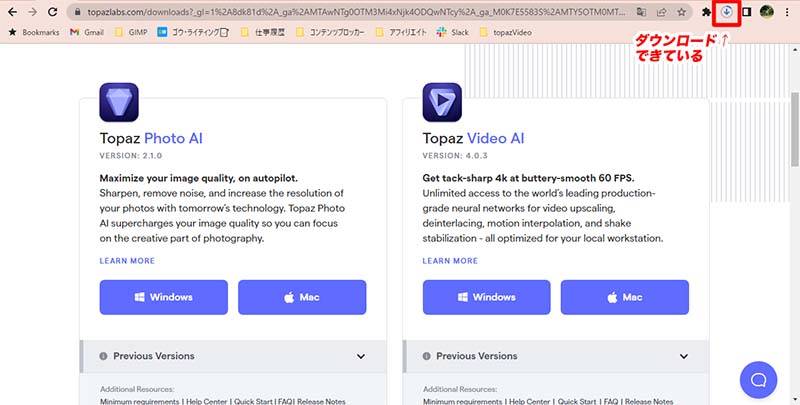The height and width of the screenshot is (405, 800).
Task: Click LEARN MORE under Video AI
Action: (450, 261)
